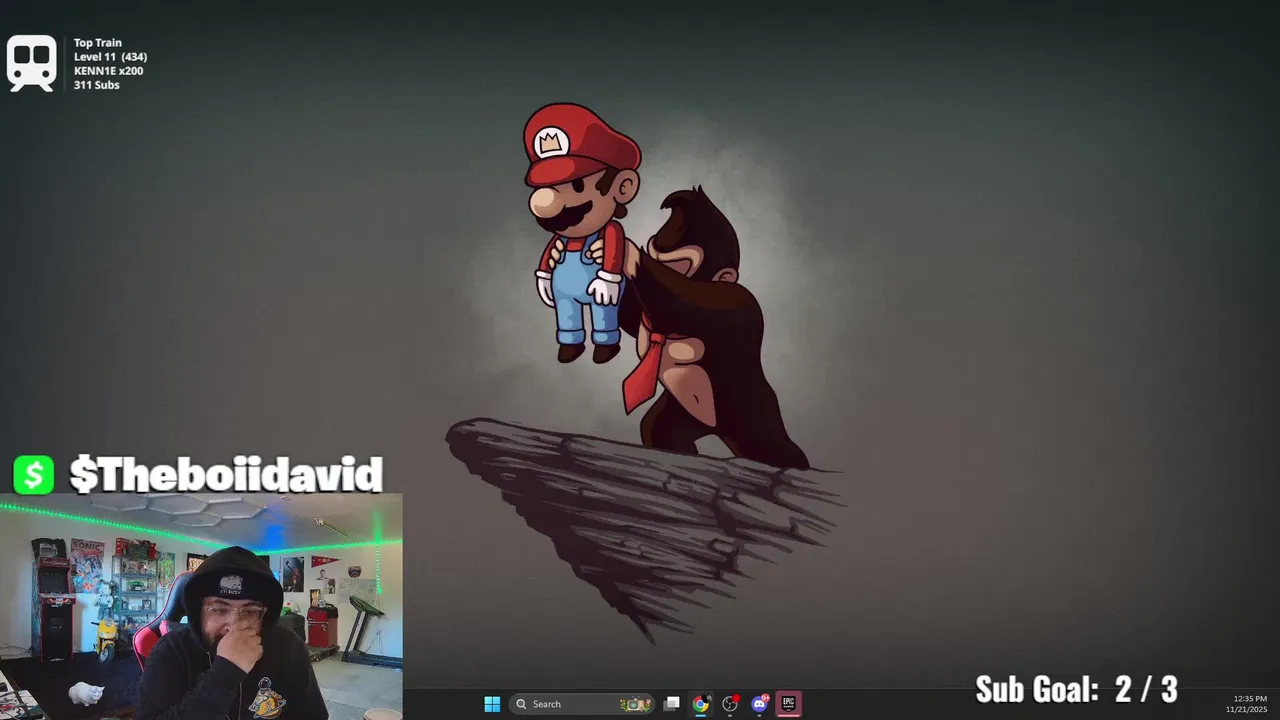This screenshot has height=720, width=1280.
Task: Click the hype train icon overlay
Action: (x=31, y=64)
